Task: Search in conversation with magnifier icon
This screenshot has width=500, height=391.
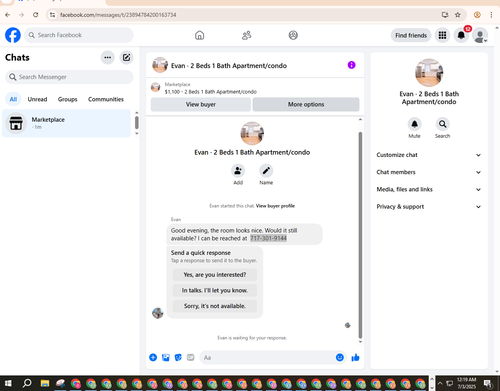Action: point(442,124)
